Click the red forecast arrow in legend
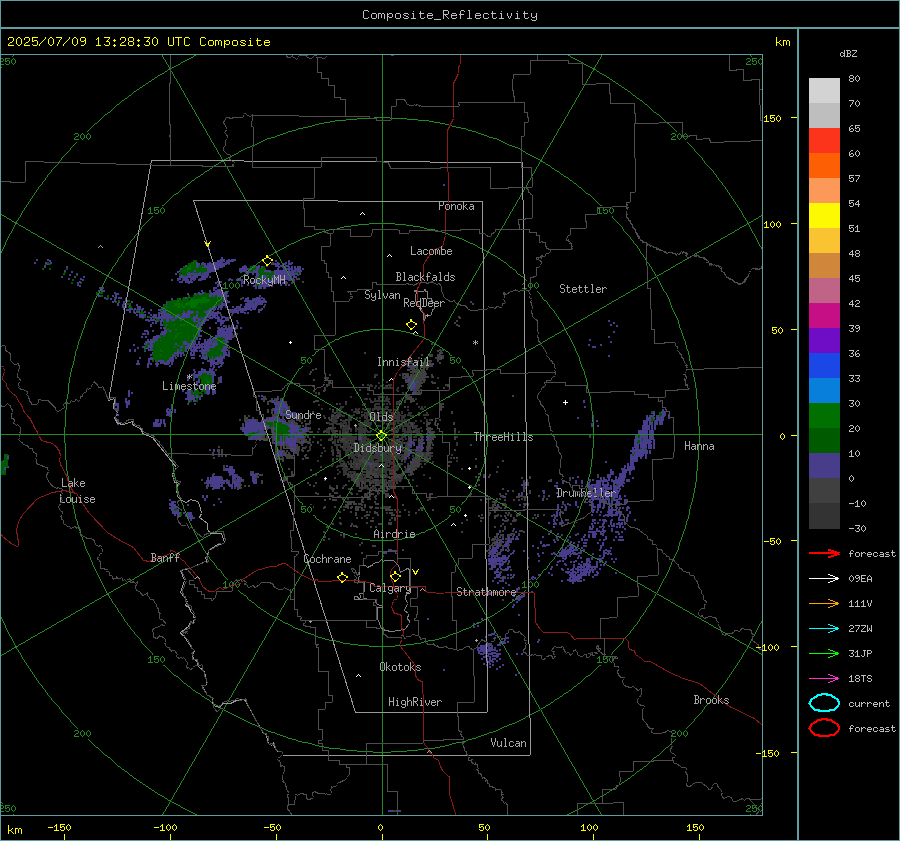 (824, 553)
